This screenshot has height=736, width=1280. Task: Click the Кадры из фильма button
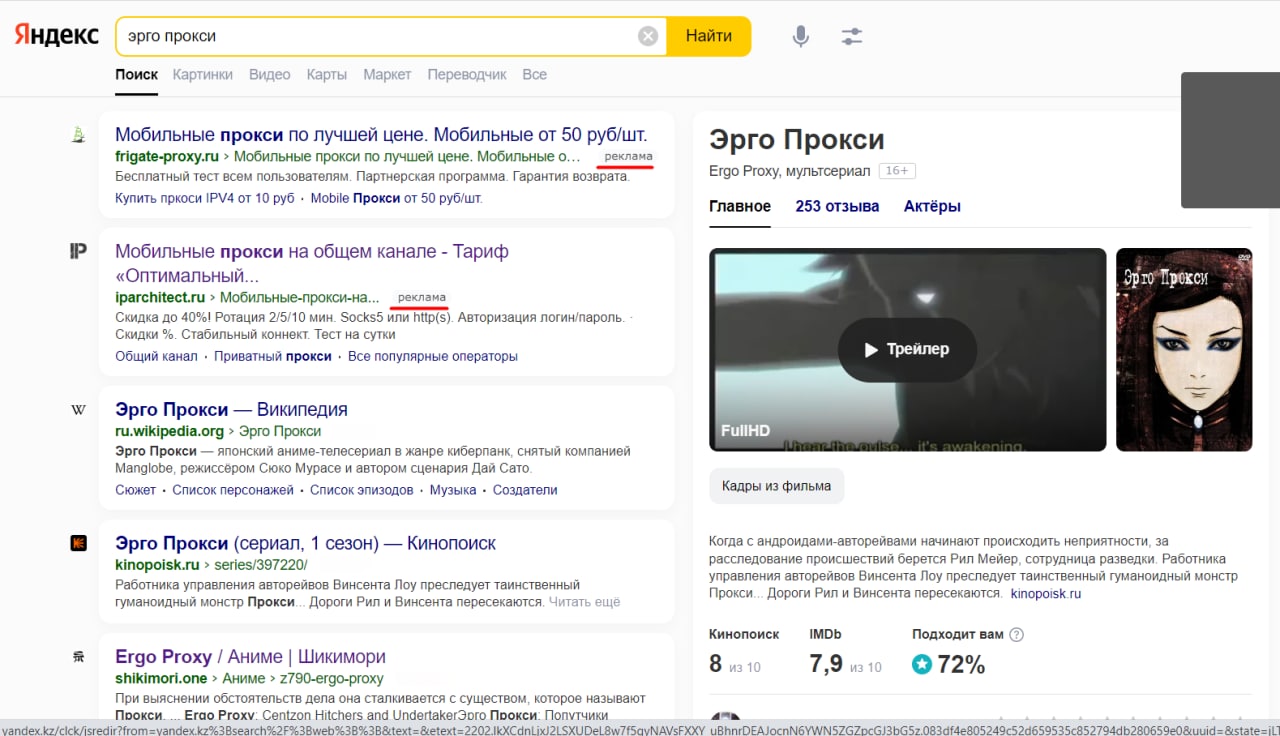pyautogui.click(x=777, y=486)
